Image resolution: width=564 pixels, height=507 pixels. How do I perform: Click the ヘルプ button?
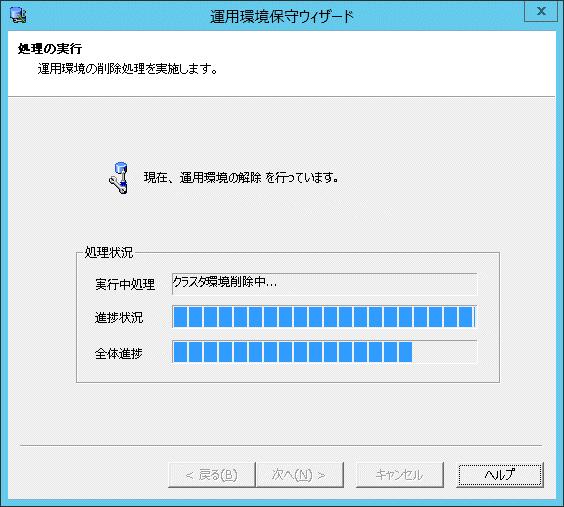[500, 475]
